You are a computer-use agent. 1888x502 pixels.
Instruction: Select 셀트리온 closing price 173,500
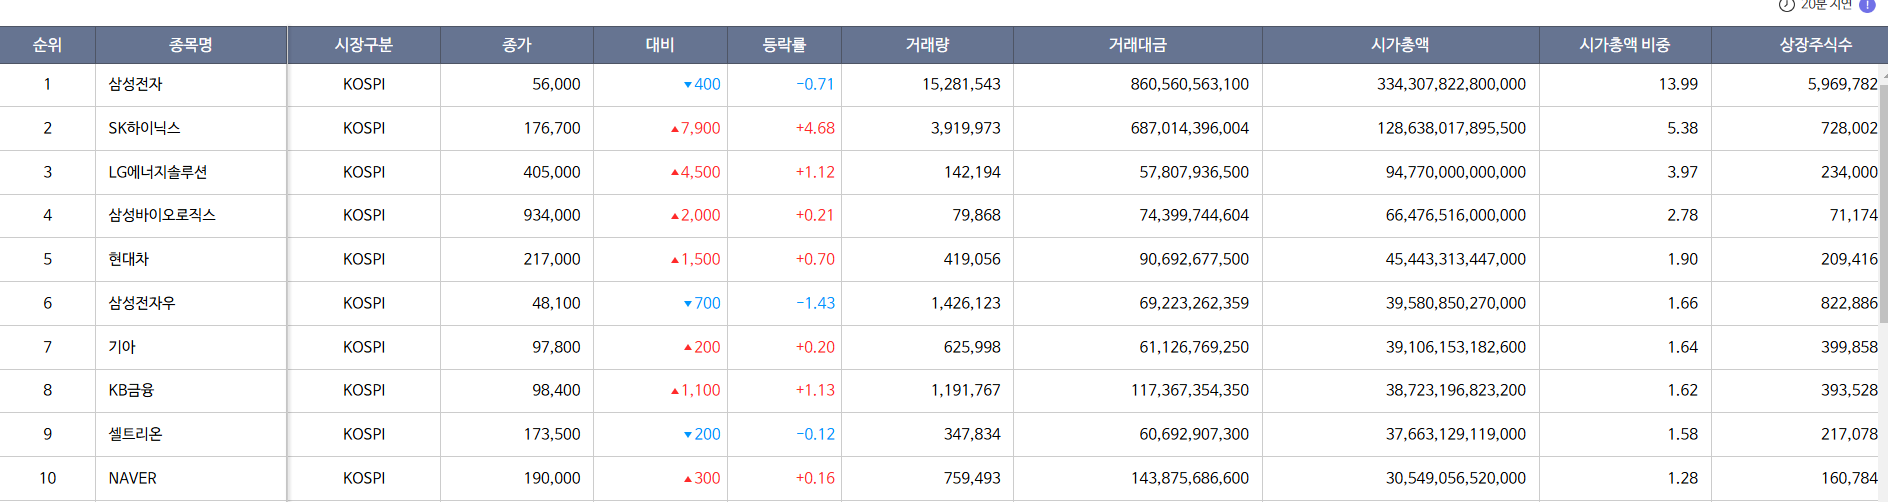pyautogui.click(x=552, y=434)
